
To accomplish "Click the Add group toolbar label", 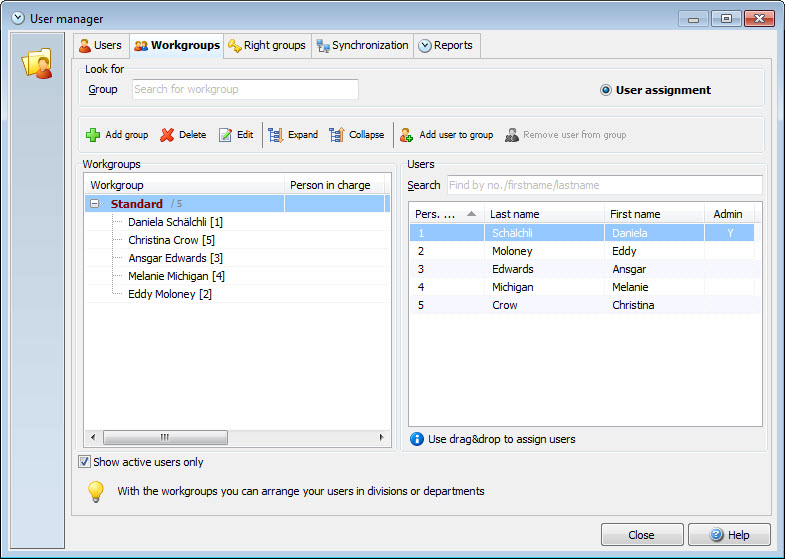I will [x=127, y=135].
